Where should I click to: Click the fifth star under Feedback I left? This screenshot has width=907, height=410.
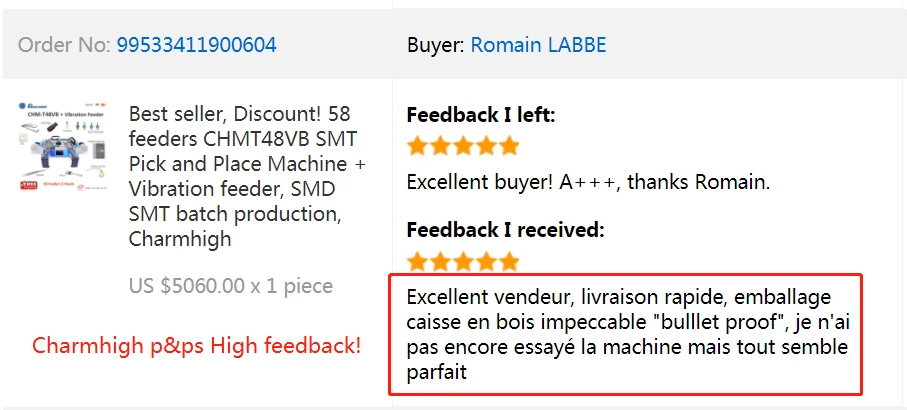click(509, 146)
